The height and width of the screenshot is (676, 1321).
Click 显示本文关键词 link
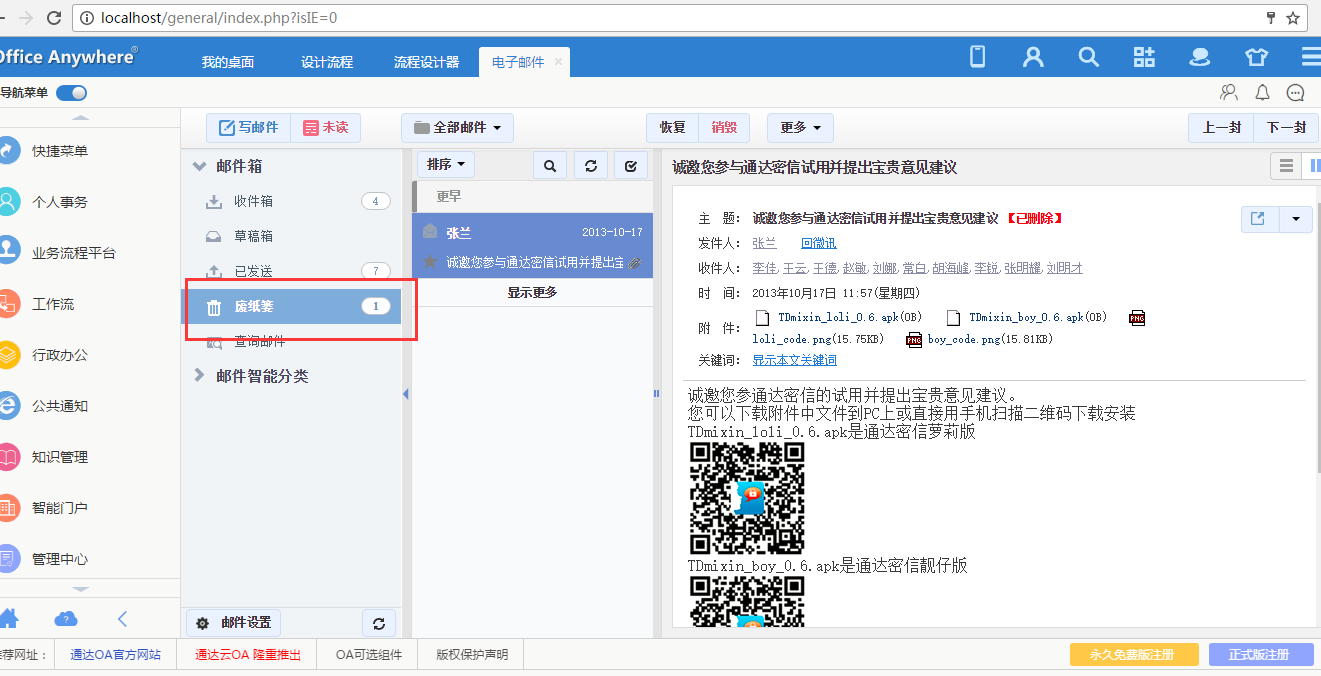(794, 360)
